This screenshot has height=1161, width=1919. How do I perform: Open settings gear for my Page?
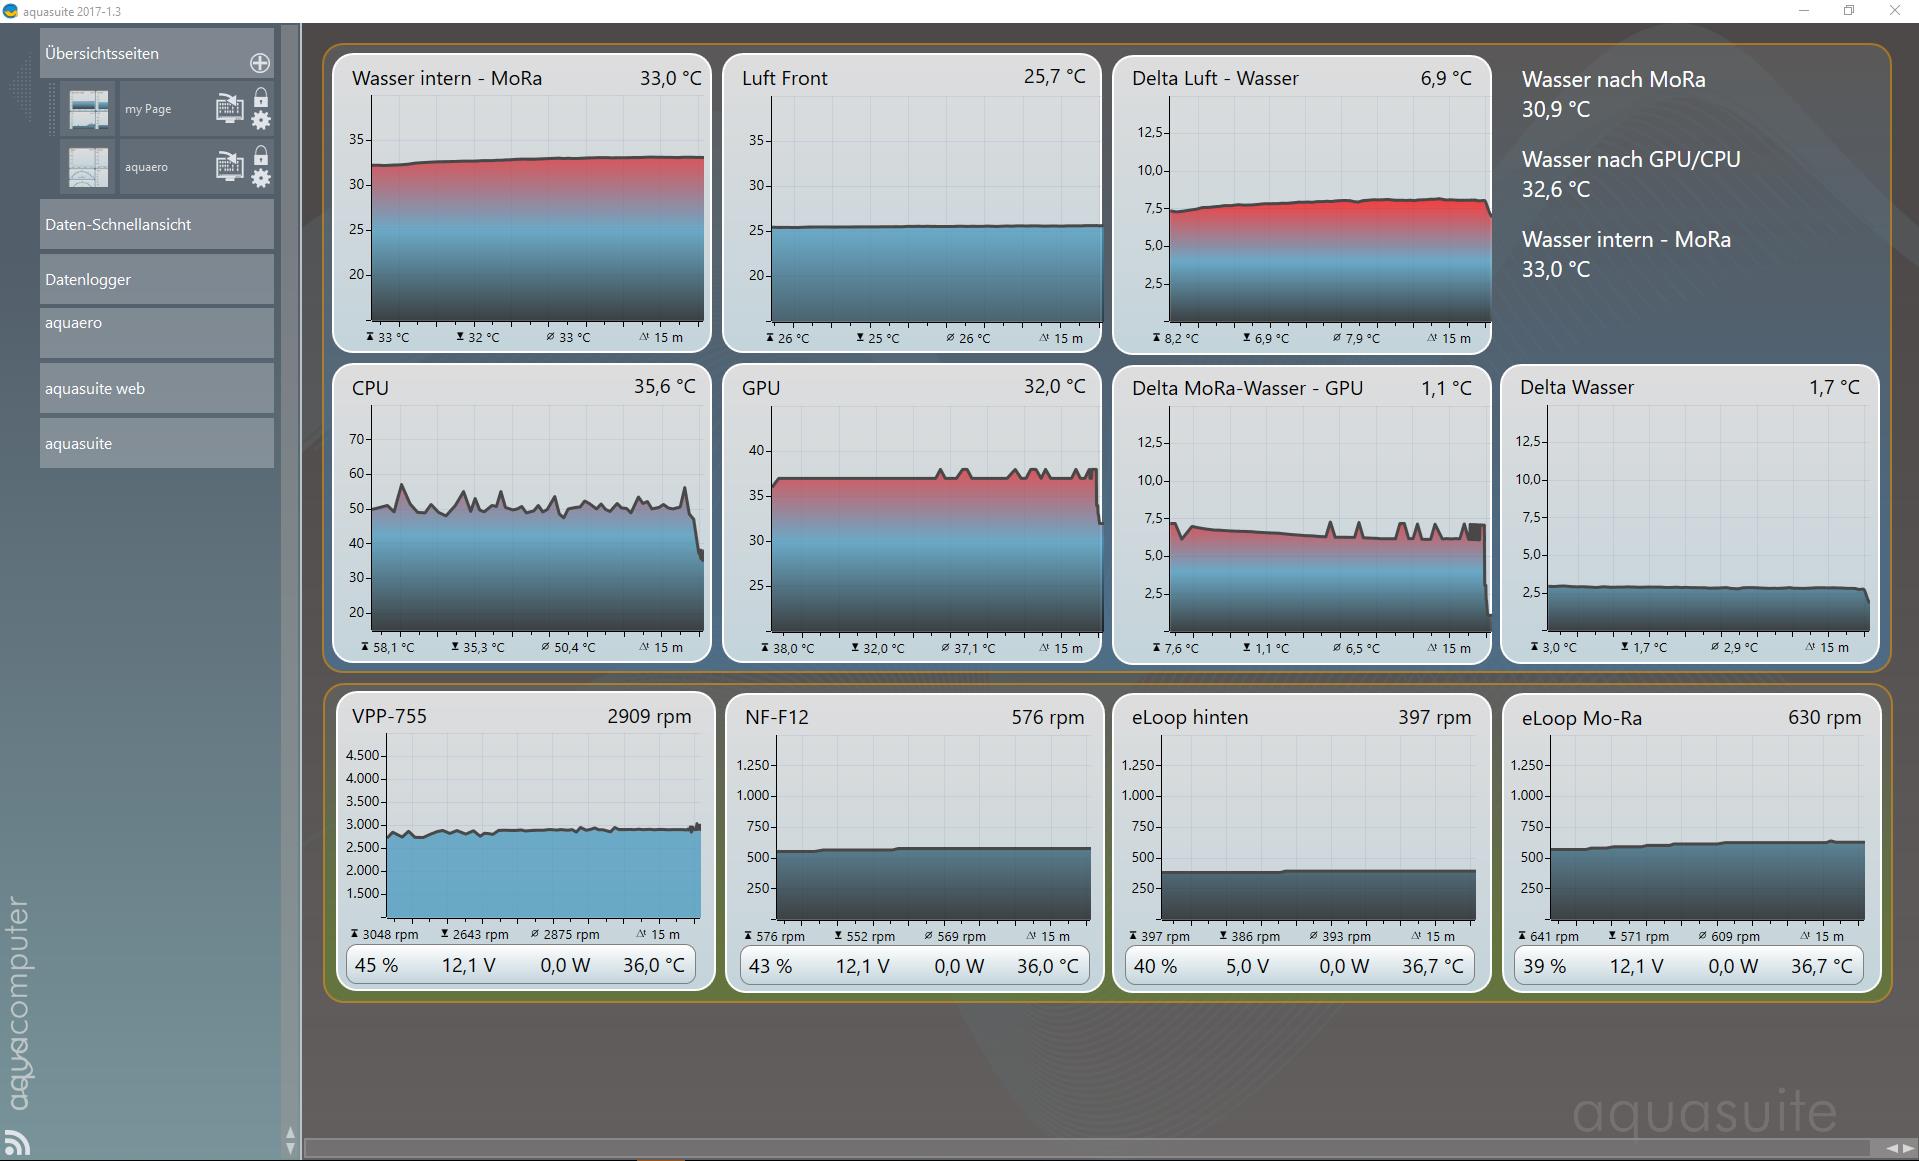coord(261,121)
